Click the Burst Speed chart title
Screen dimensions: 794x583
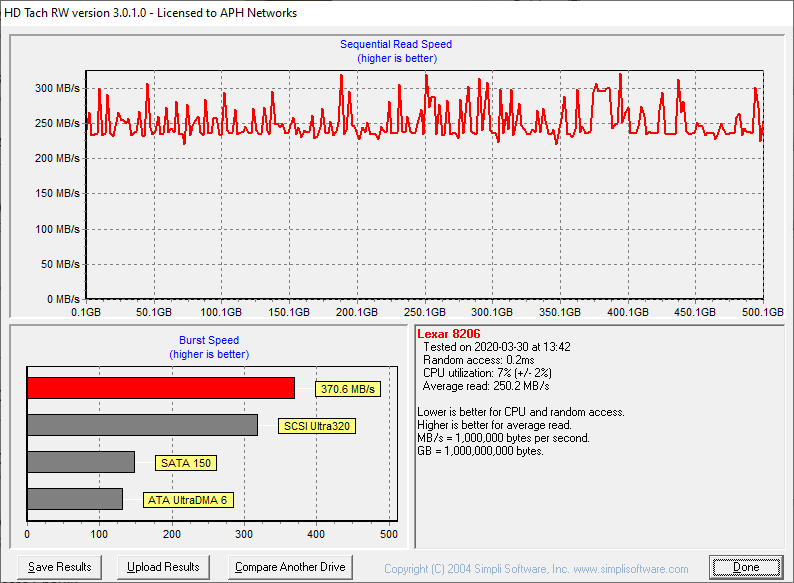pyautogui.click(x=209, y=340)
